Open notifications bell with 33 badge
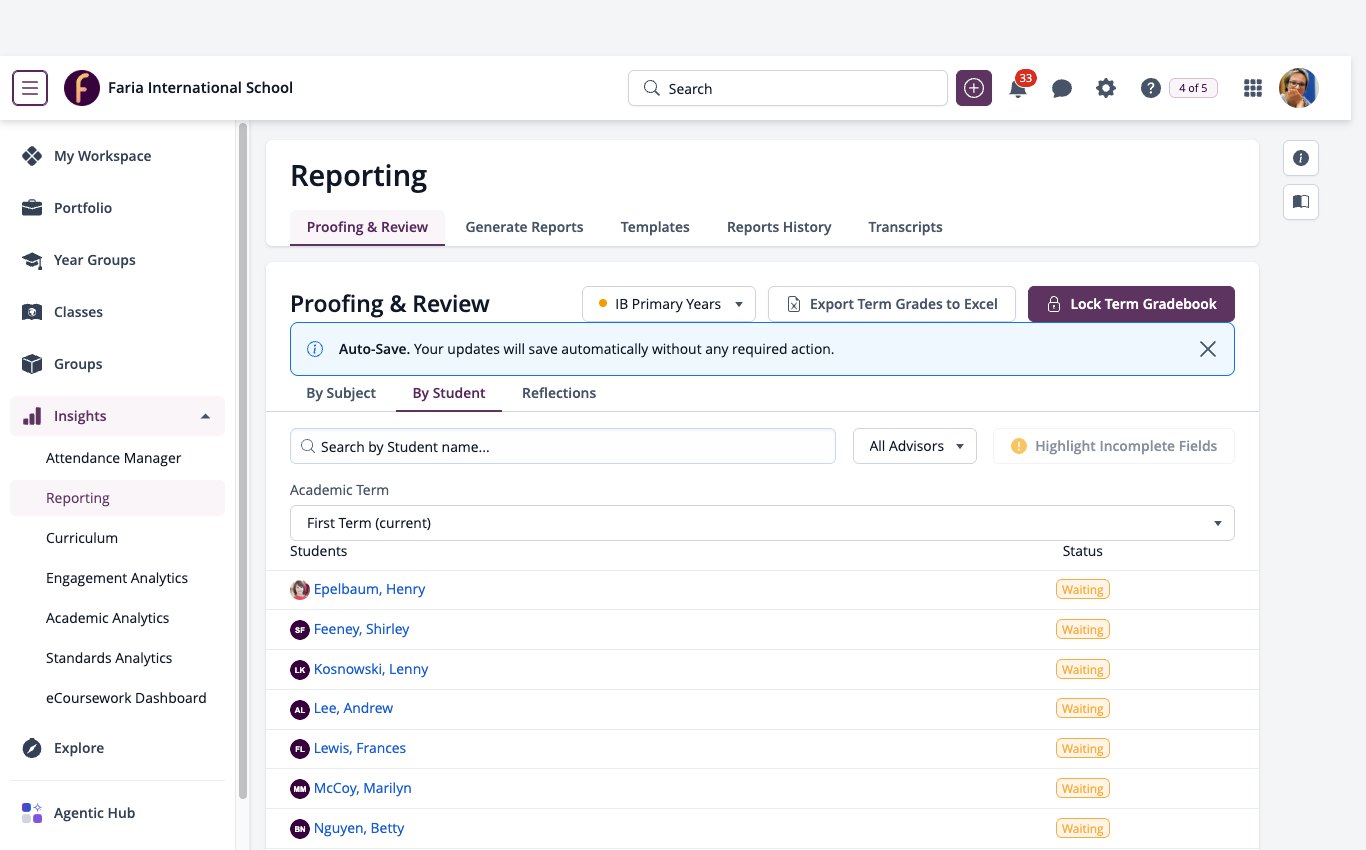This screenshot has width=1366, height=850. point(1018,88)
